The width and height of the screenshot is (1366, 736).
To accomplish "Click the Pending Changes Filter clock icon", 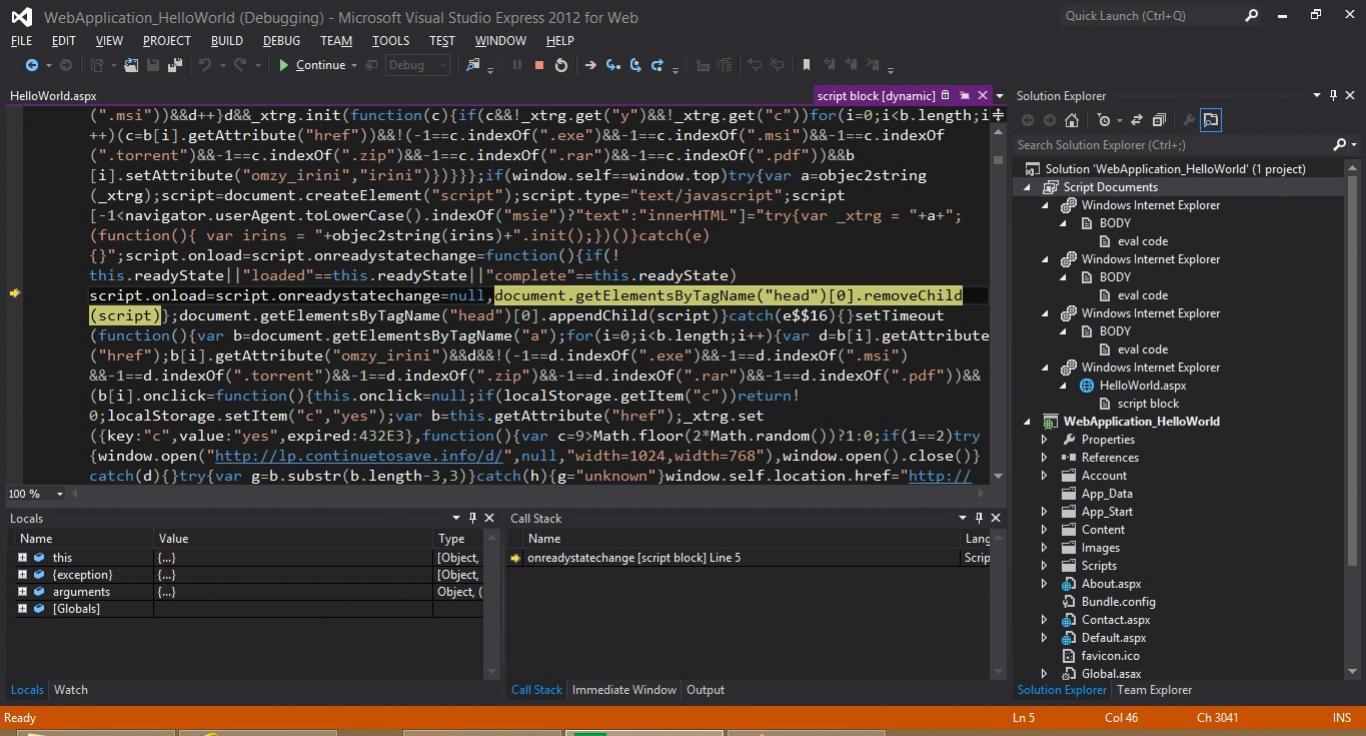I will coord(1104,120).
